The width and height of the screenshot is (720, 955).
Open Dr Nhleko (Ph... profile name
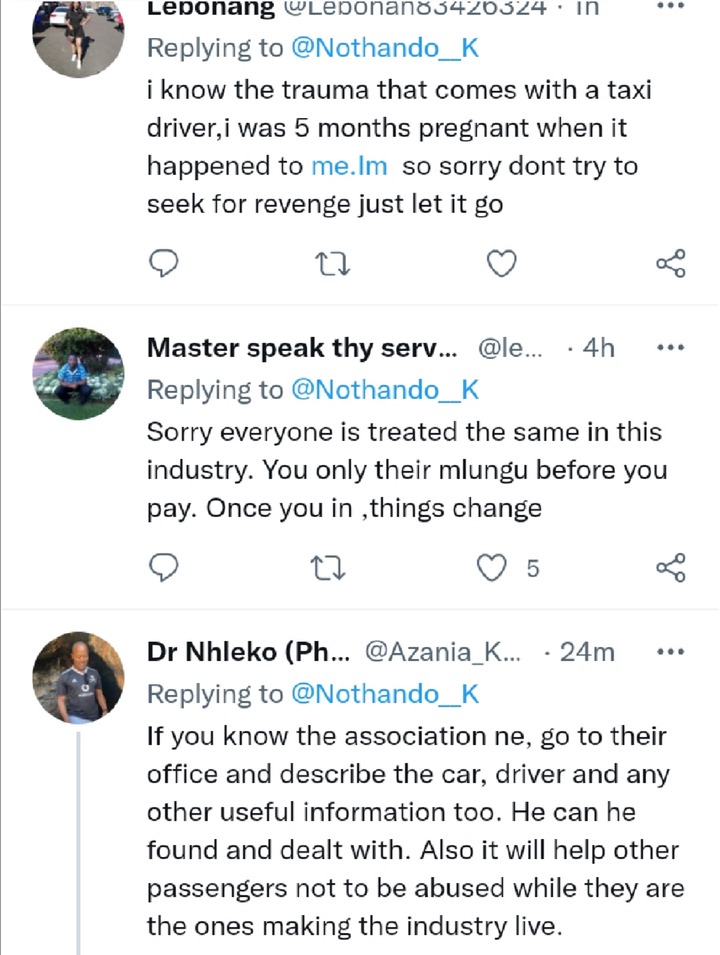(x=249, y=652)
